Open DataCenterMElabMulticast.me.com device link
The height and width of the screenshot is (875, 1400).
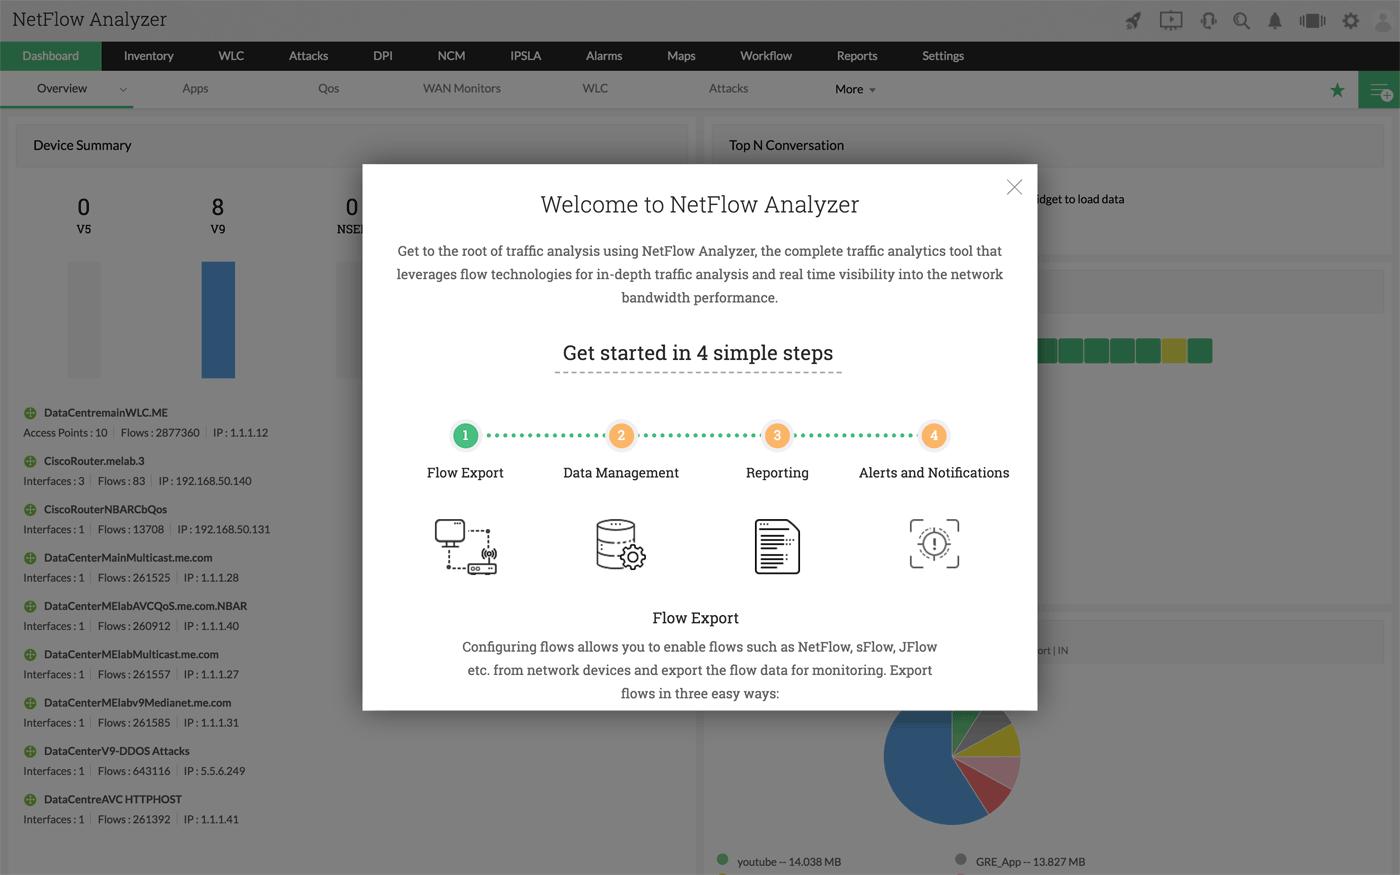[131, 655]
